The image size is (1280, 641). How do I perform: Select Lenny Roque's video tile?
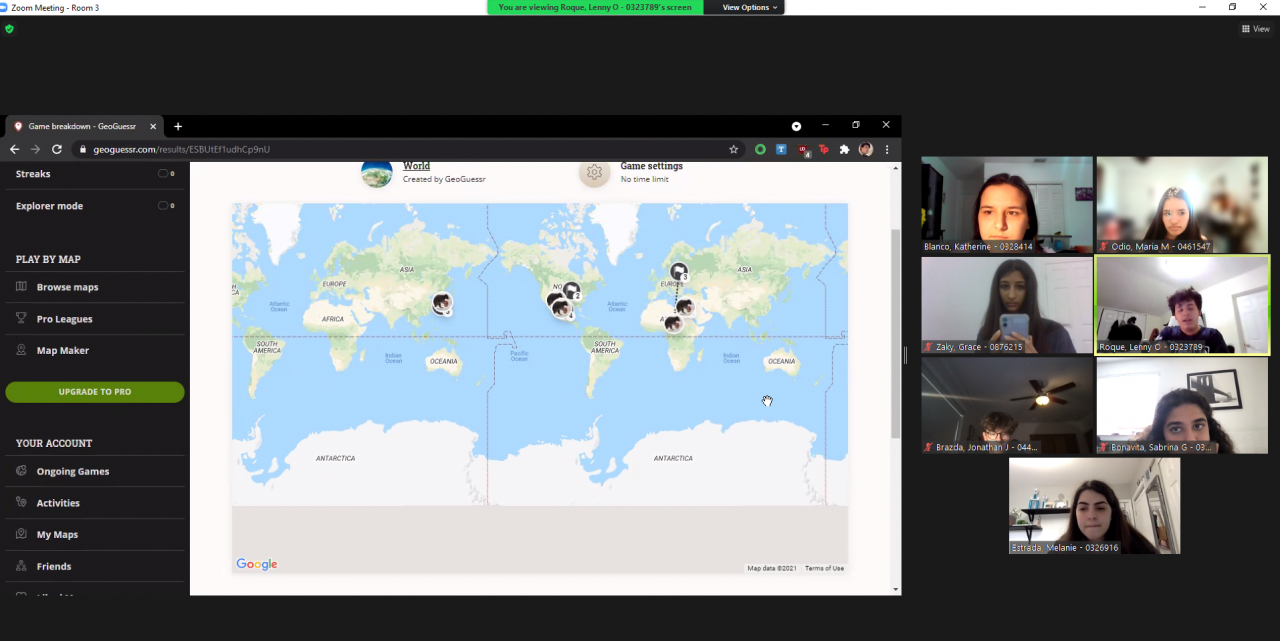[1182, 305]
